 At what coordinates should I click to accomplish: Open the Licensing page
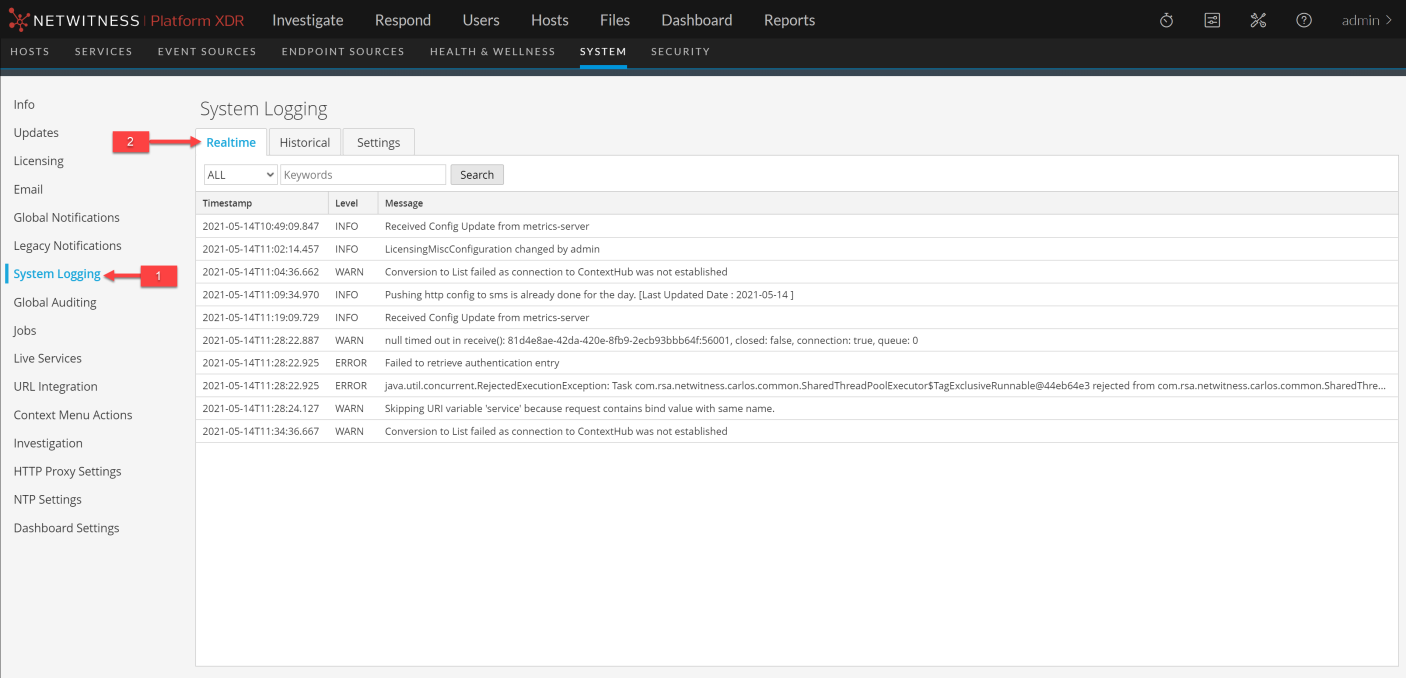38,160
